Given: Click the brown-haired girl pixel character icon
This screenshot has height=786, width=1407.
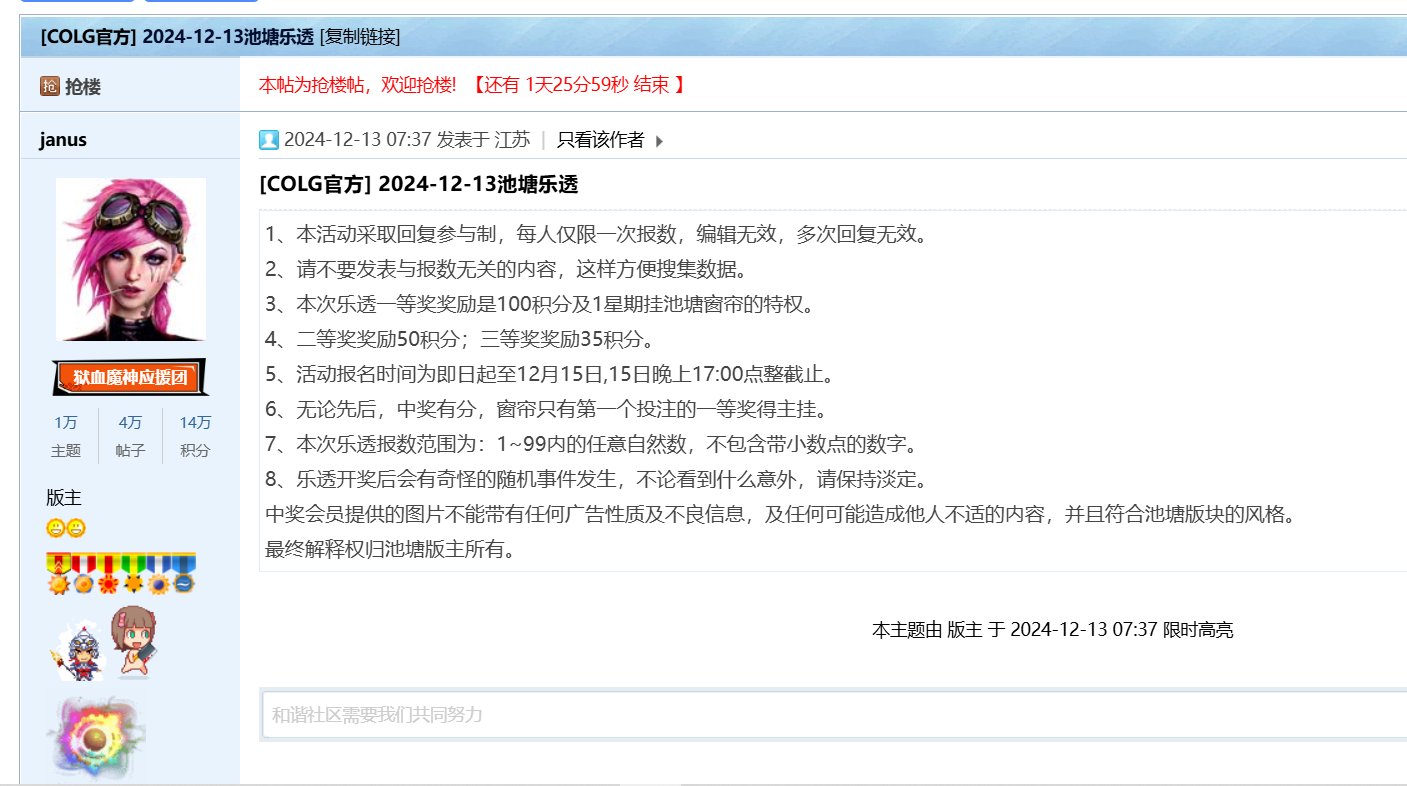Looking at the screenshot, I should tap(134, 640).
